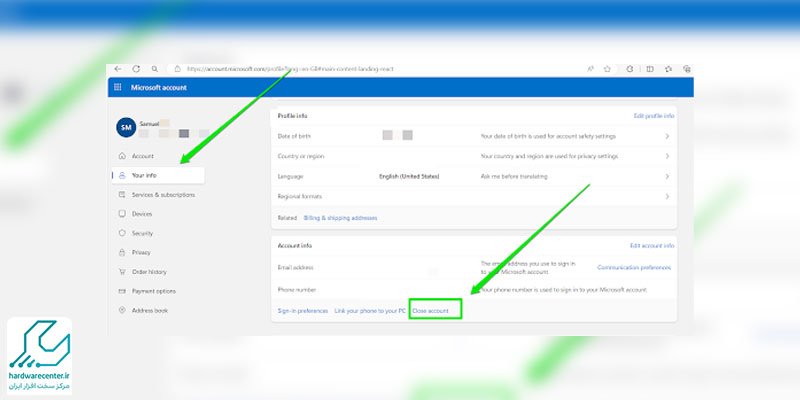Image resolution: width=800 pixels, height=400 pixels.
Task: Click the English (United States) language value
Action: tap(409, 177)
